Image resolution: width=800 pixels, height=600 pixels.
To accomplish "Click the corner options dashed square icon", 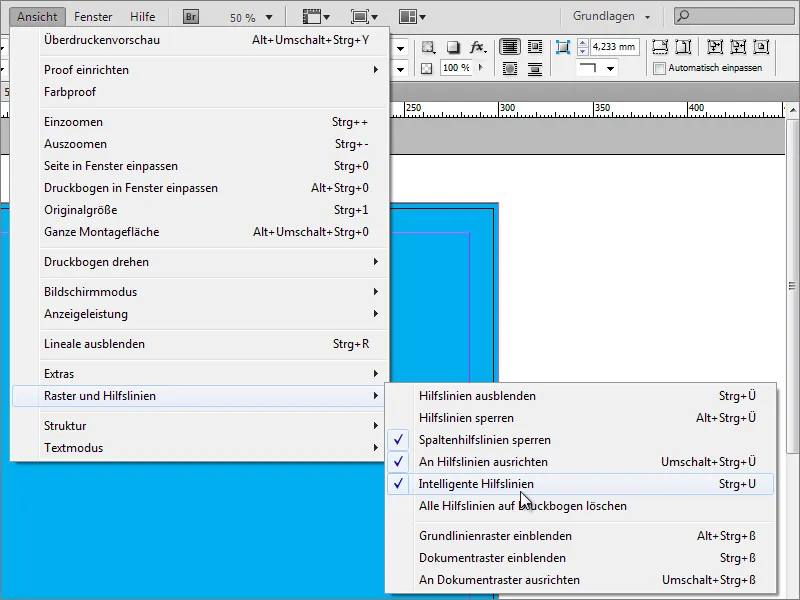I will (x=429, y=47).
